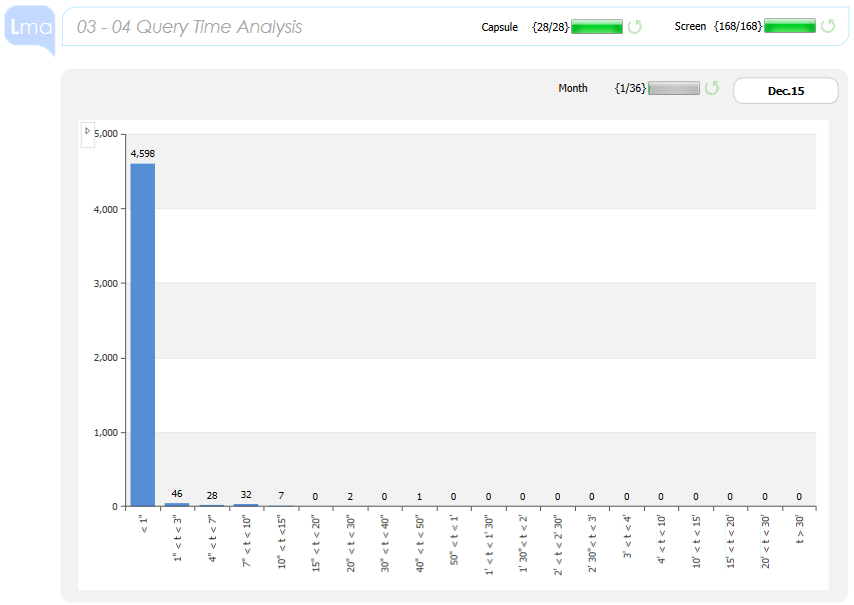The width and height of the screenshot is (854, 605).
Task: Click the Capsule {28/28} counter text
Action: [x=551, y=27]
